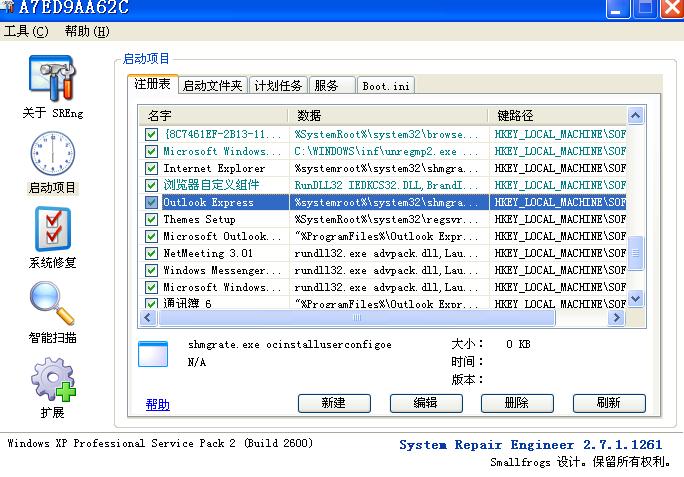Toggle the last Microsoft Windows... row checkbox
This screenshot has height=477, width=684.
[x=151, y=287]
